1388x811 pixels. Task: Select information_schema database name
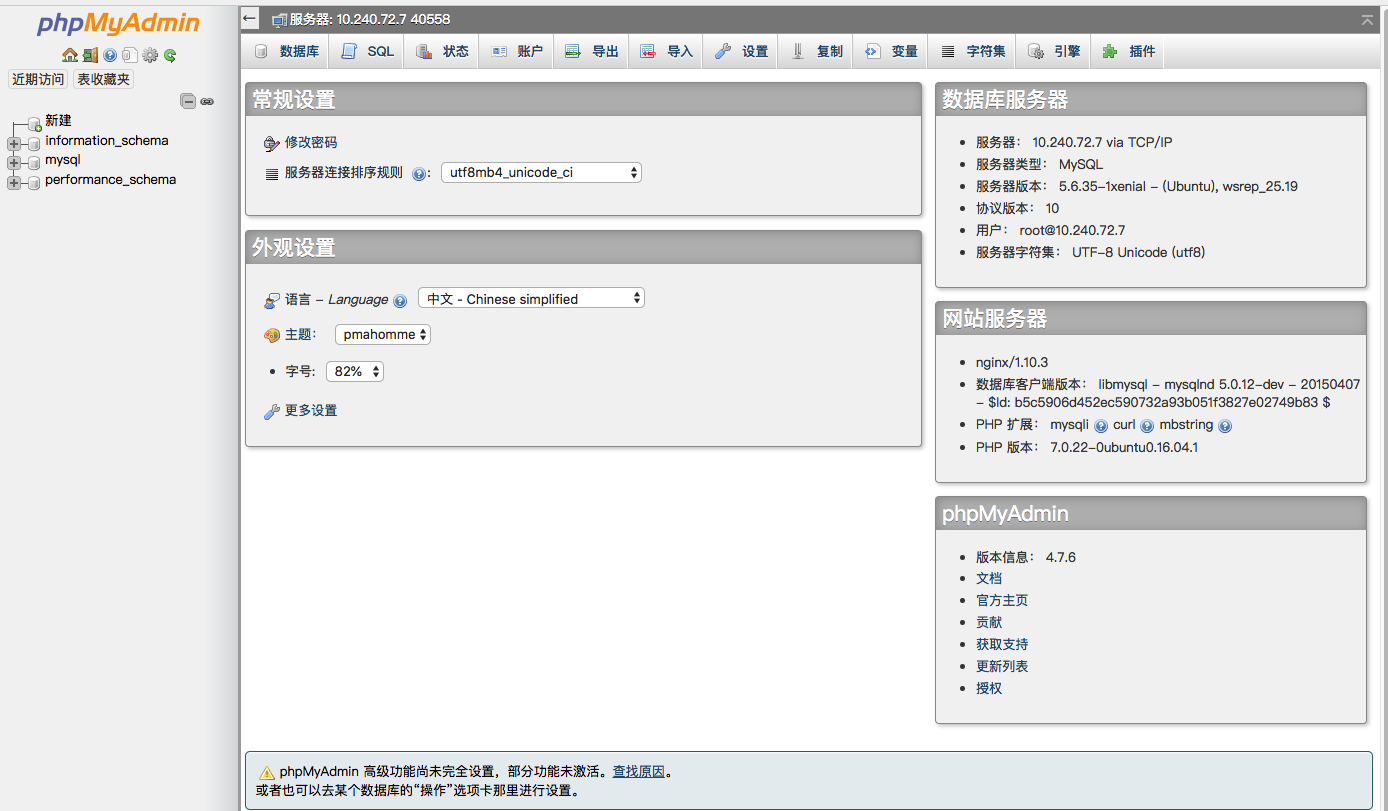point(107,141)
